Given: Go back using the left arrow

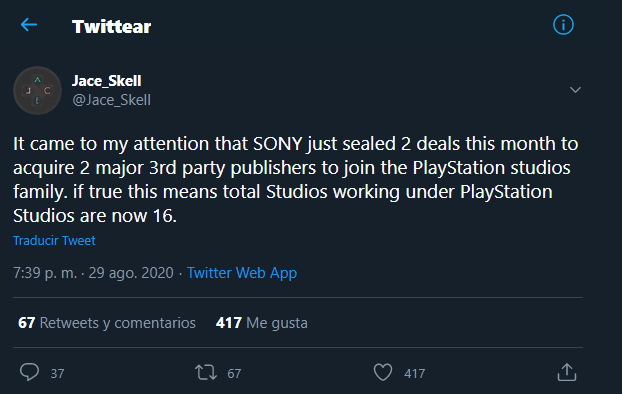Looking at the screenshot, I should (x=29, y=25).
